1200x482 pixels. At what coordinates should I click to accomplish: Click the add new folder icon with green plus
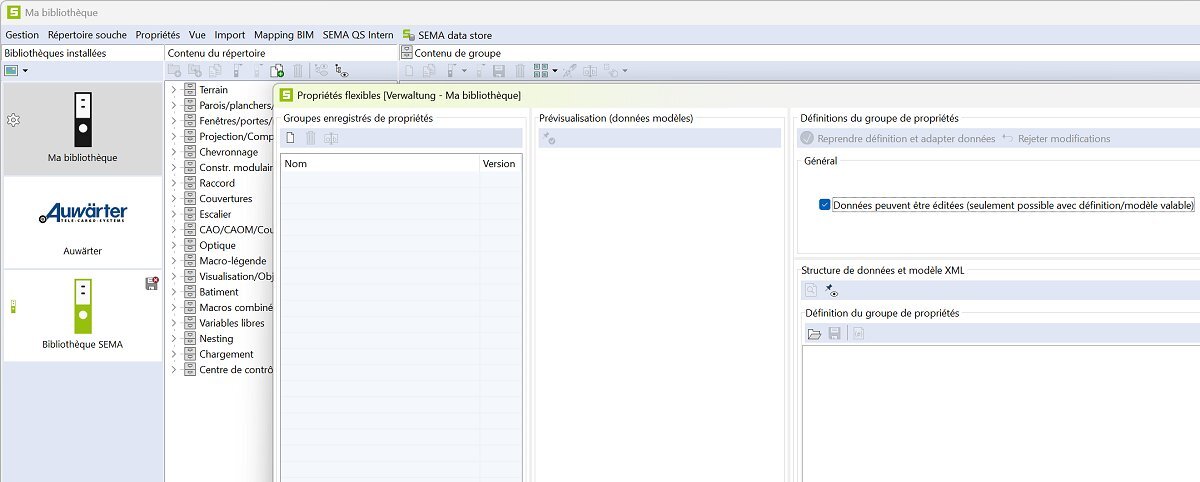tap(278, 71)
